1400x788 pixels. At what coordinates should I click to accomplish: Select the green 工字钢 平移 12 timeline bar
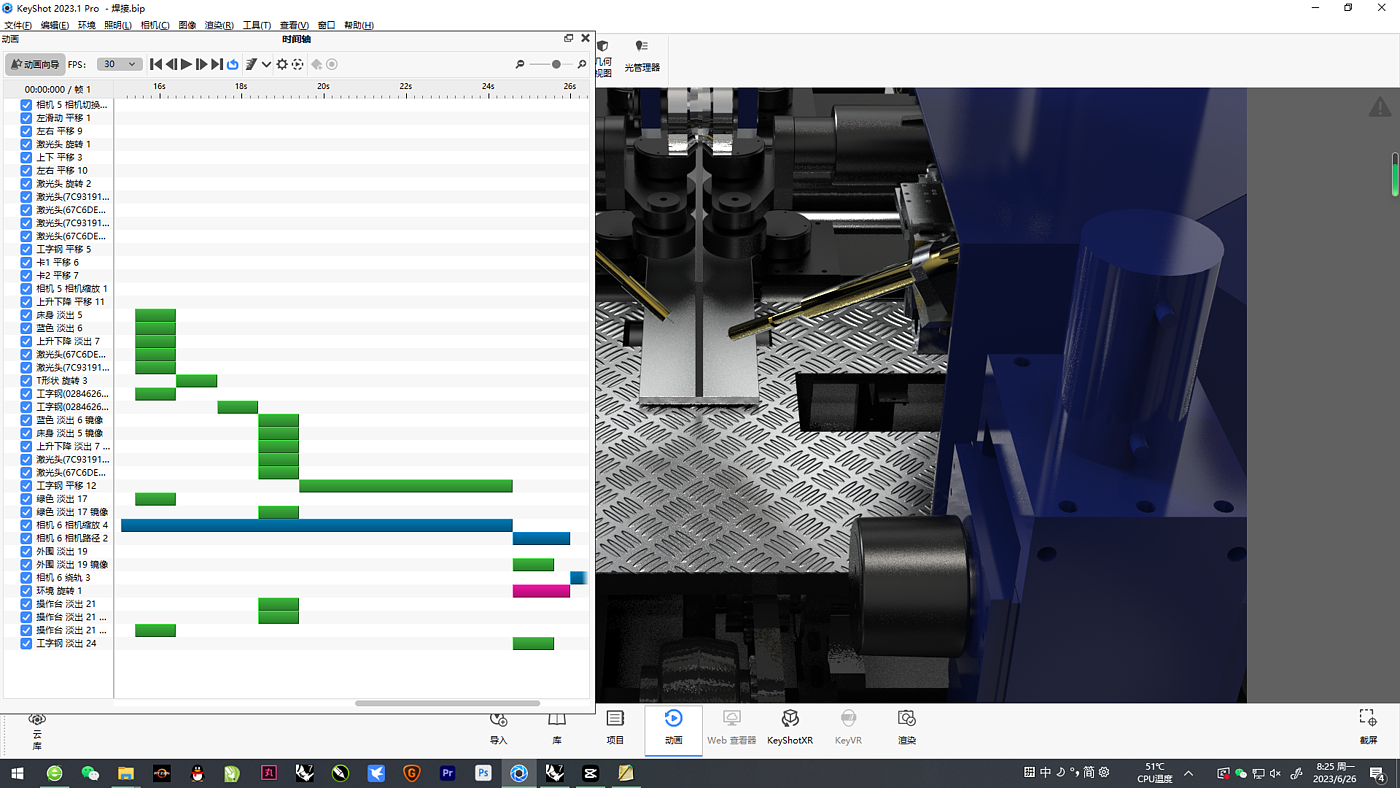[x=406, y=486]
